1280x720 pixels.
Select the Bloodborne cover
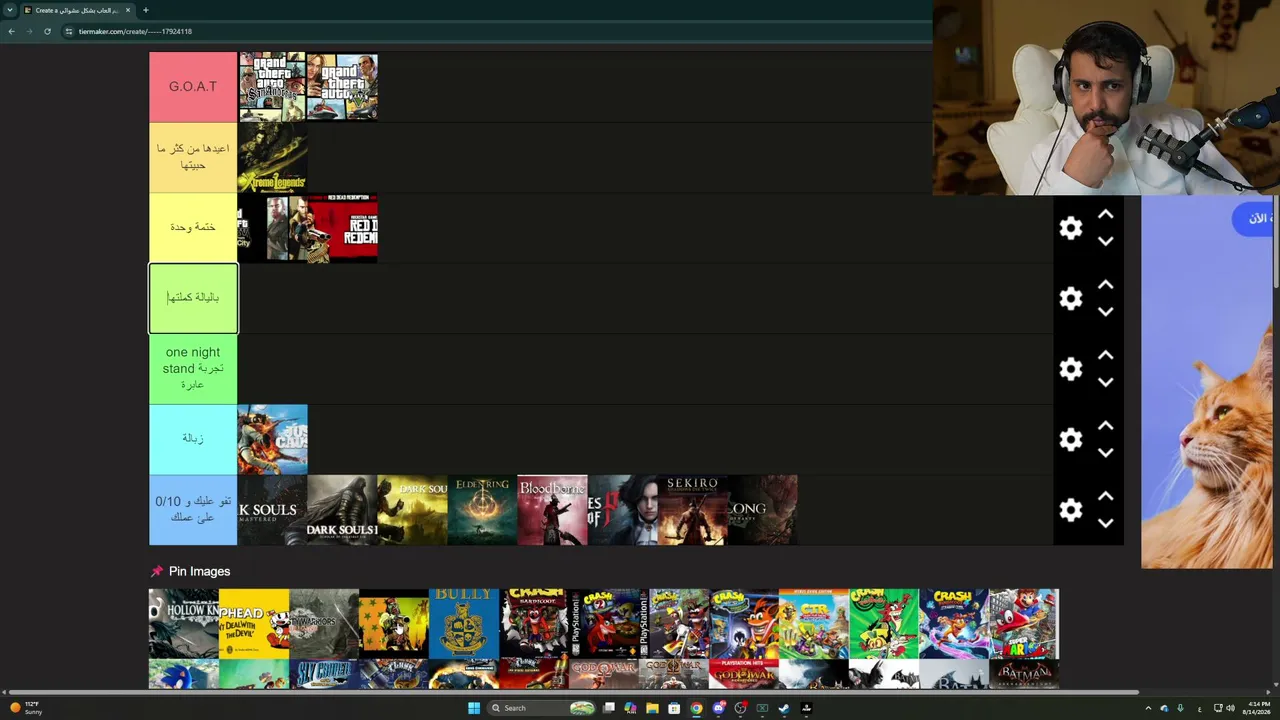click(x=552, y=510)
